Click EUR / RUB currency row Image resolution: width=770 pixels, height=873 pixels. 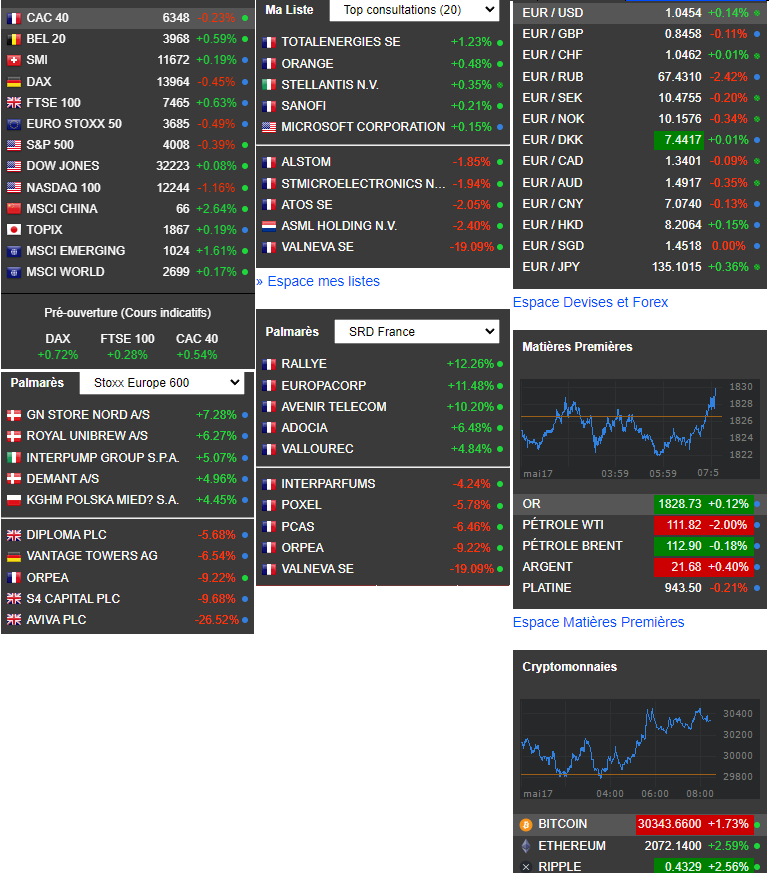tap(640, 77)
